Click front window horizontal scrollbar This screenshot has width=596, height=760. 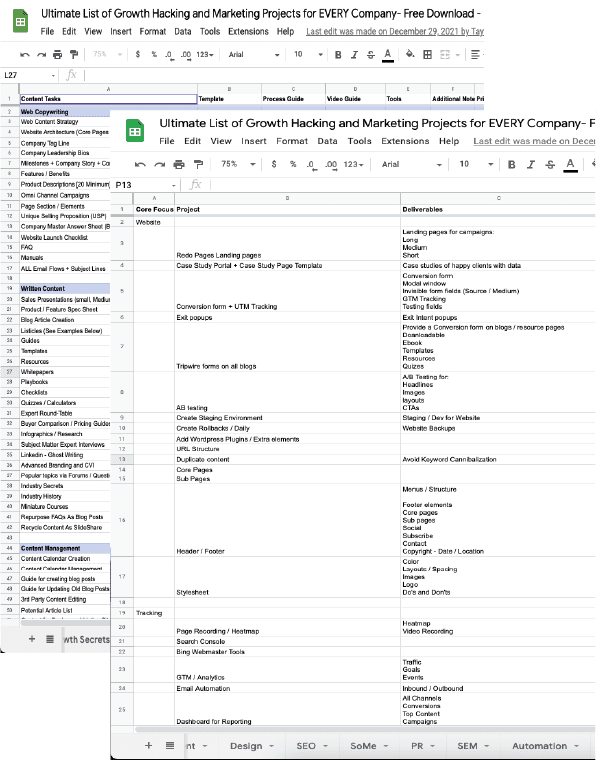[366, 729]
